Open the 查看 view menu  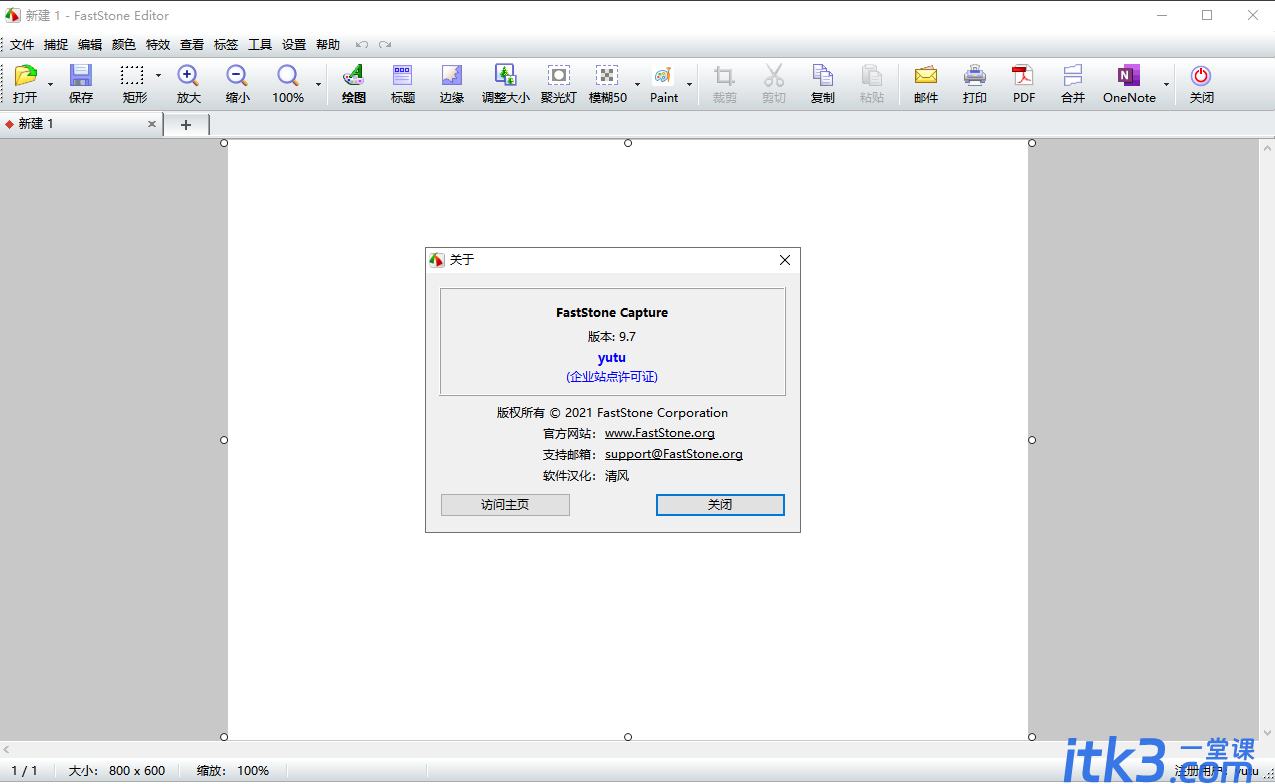(192, 45)
